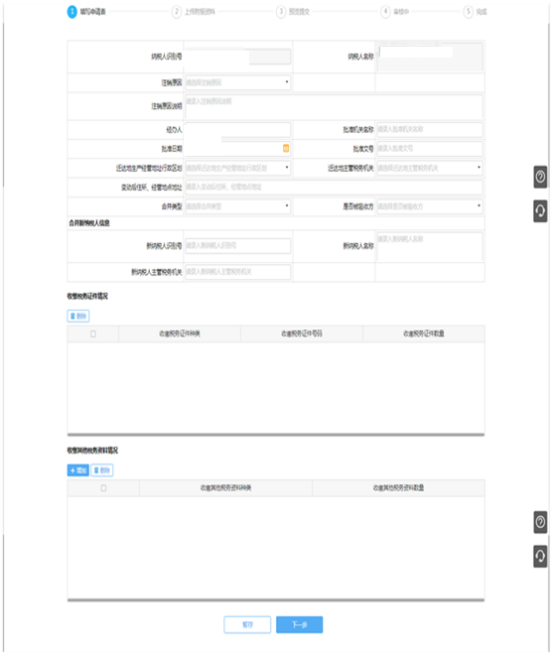Click the horizontal scrollbar under 收缴其他税务资料 table

tap(276, 600)
